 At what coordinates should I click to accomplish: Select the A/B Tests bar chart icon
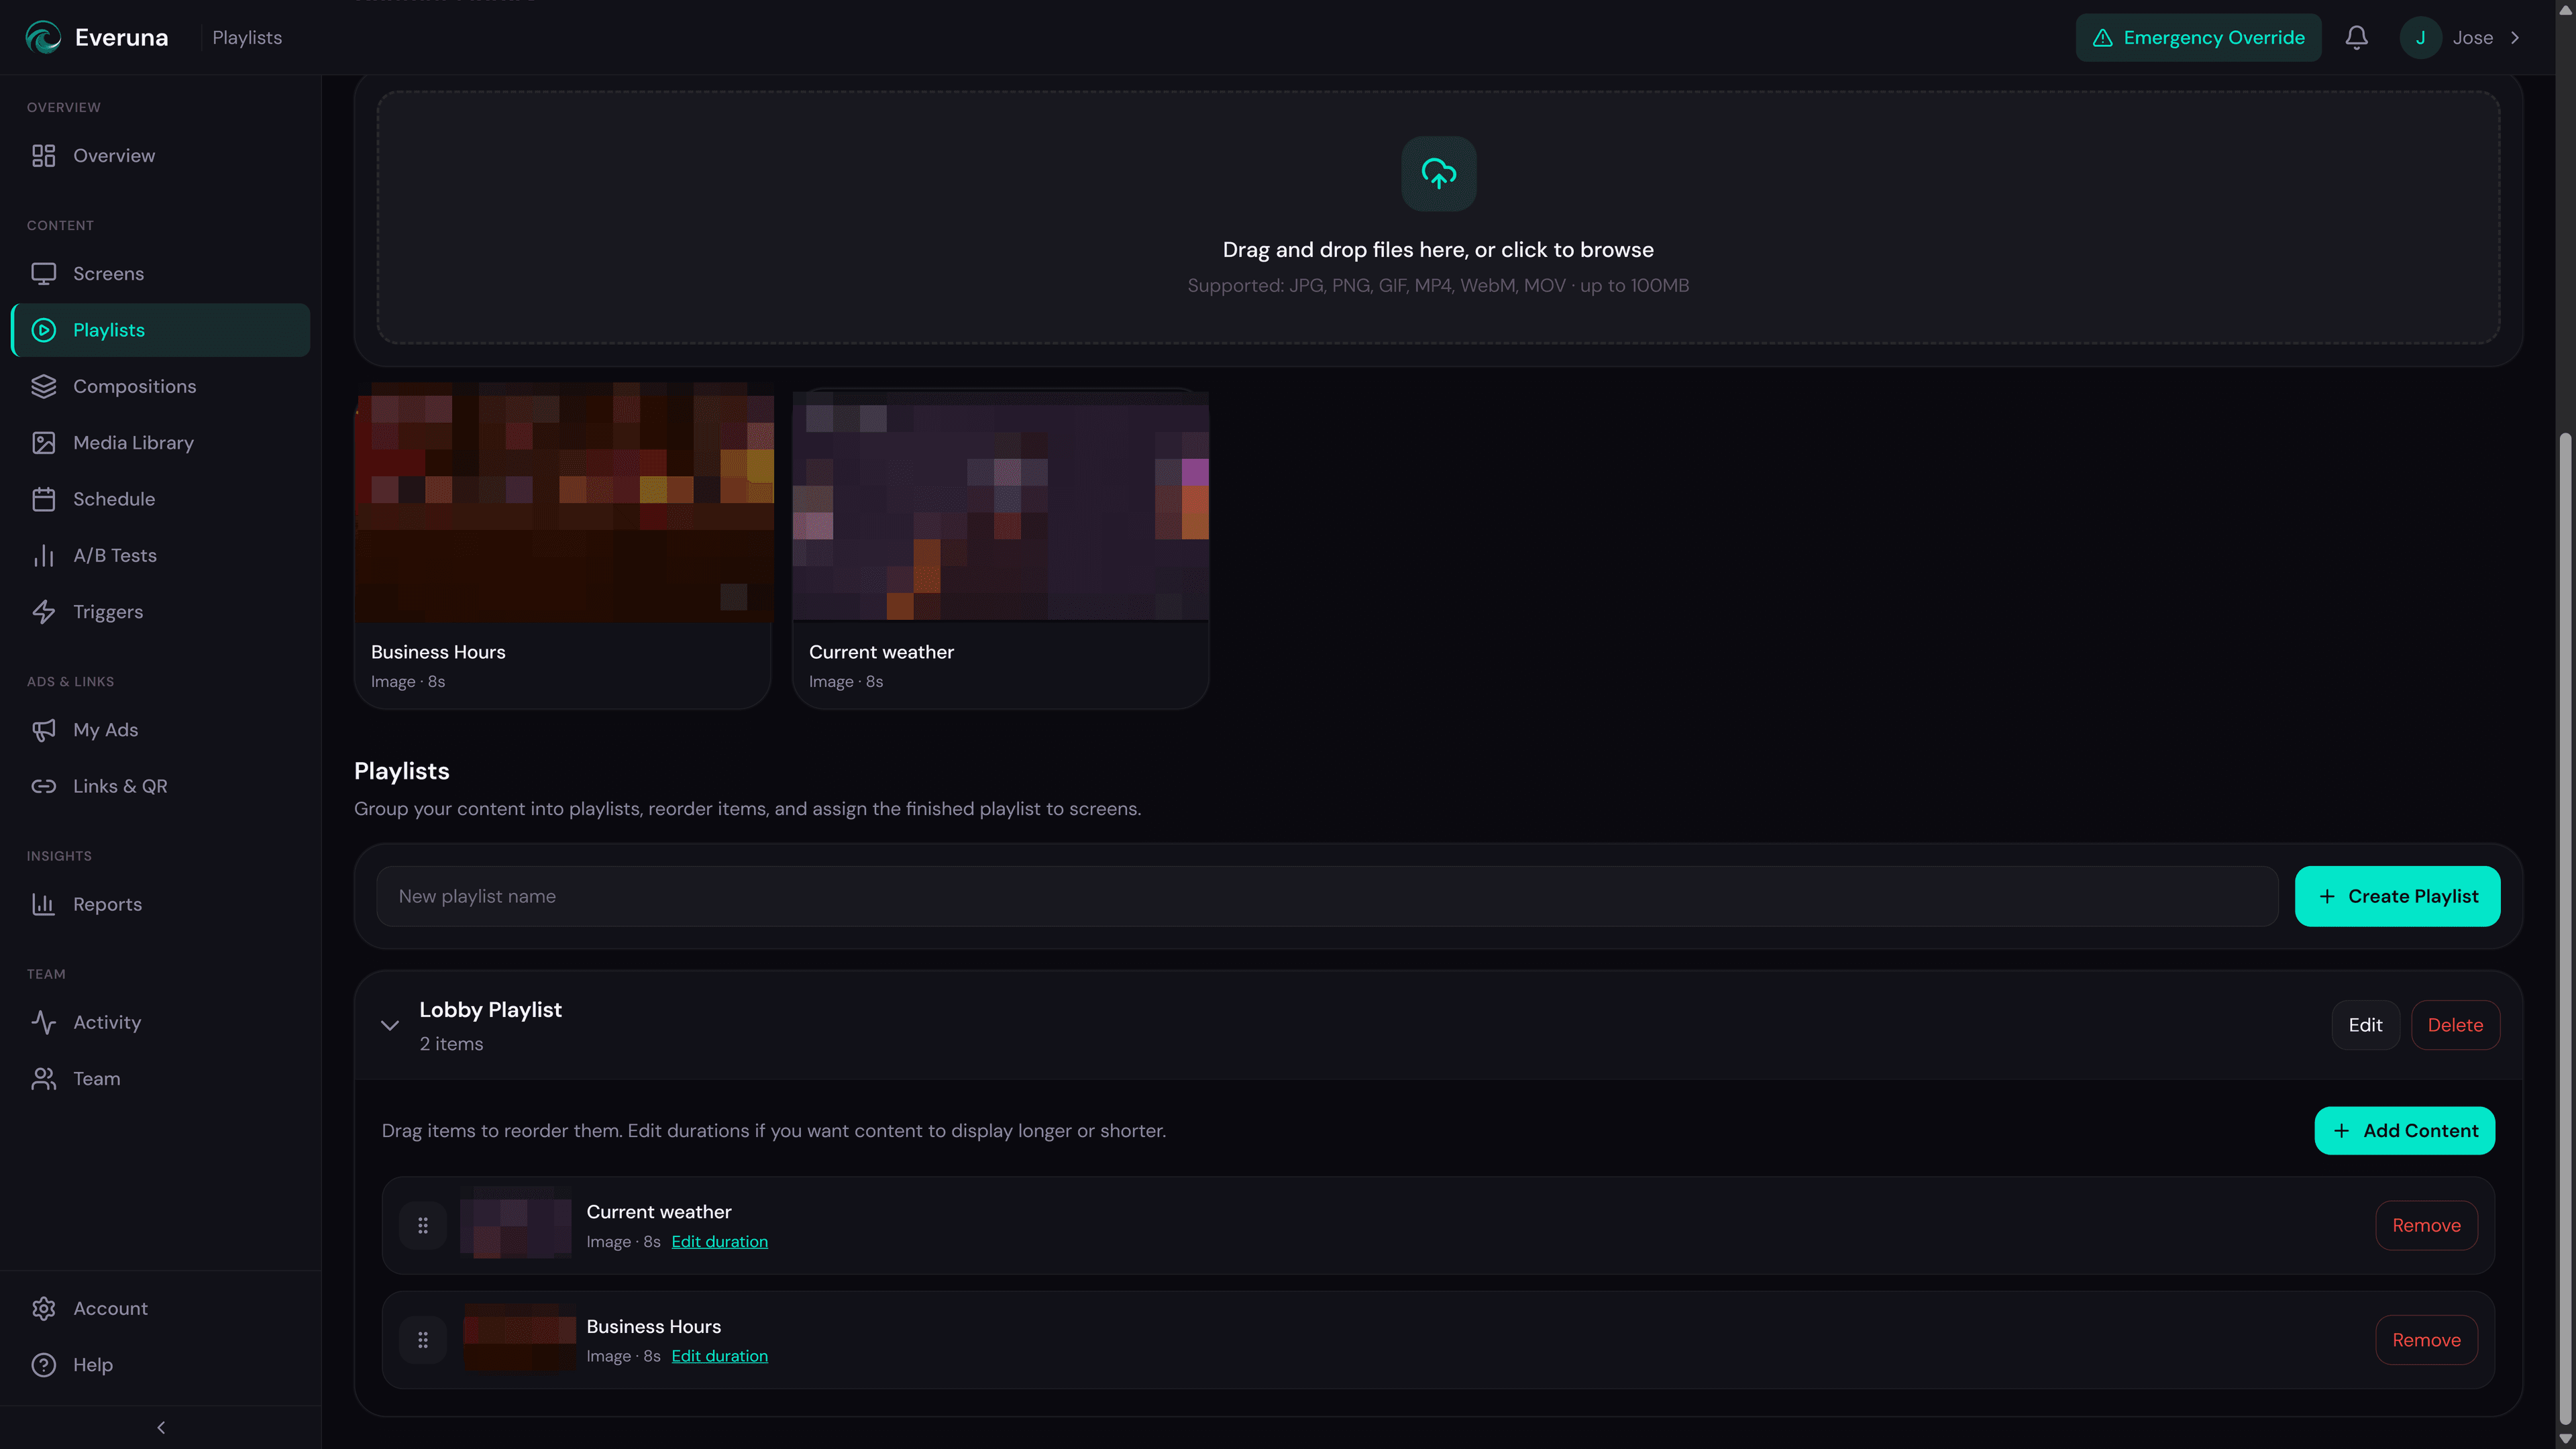click(x=44, y=555)
